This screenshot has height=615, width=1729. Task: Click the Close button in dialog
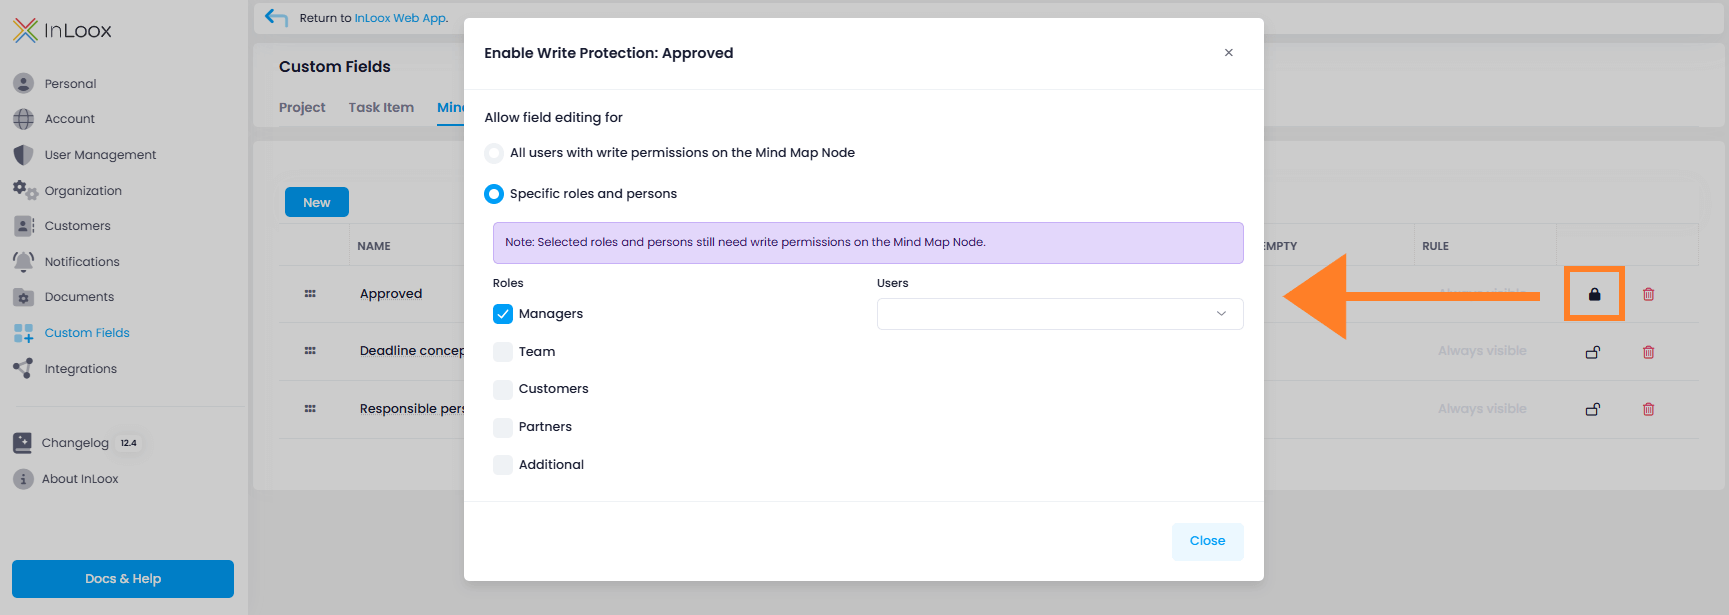[x=1208, y=541]
